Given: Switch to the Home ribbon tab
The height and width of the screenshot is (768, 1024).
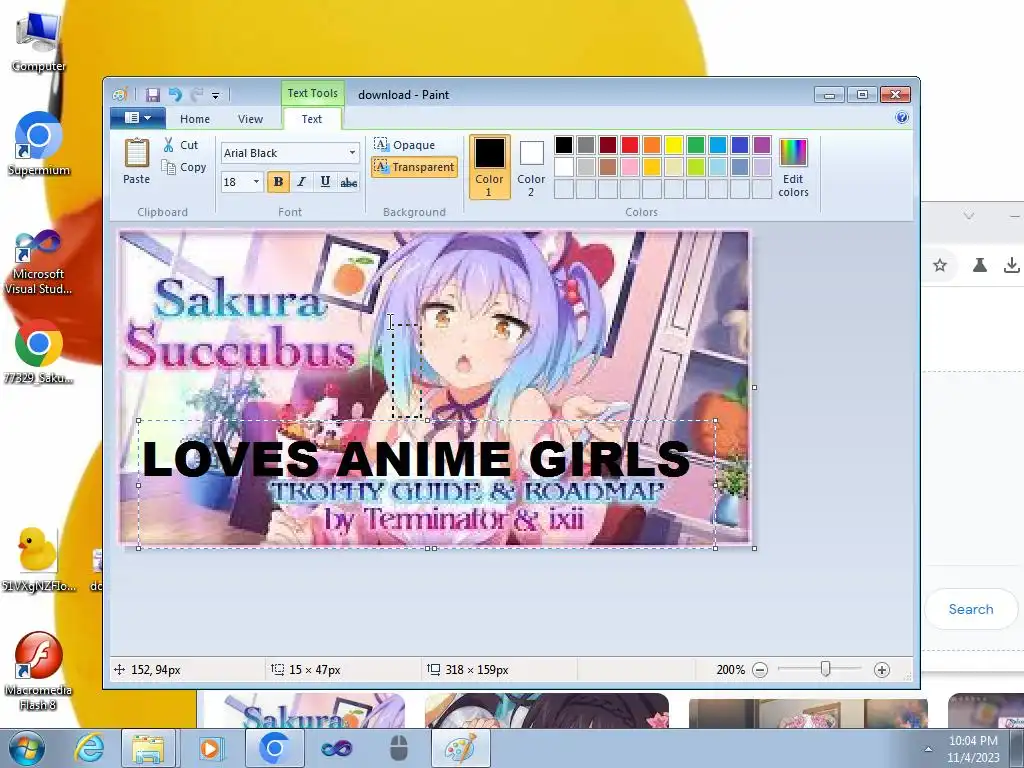Looking at the screenshot, I should coord(195,119).
